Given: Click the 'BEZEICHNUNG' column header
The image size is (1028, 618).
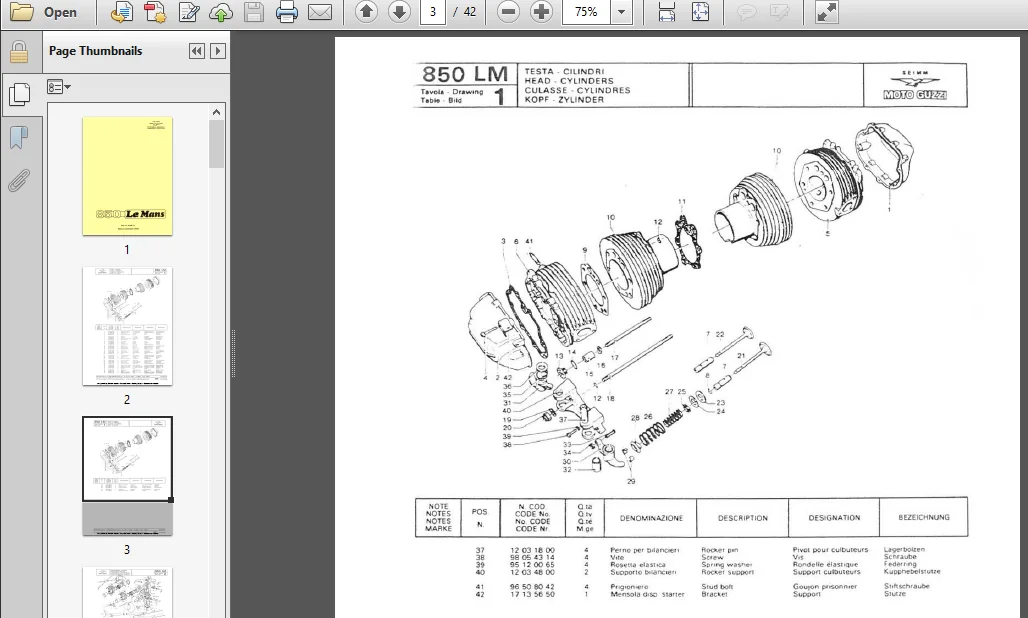Looking at the screenshot, I should [924, 518].
